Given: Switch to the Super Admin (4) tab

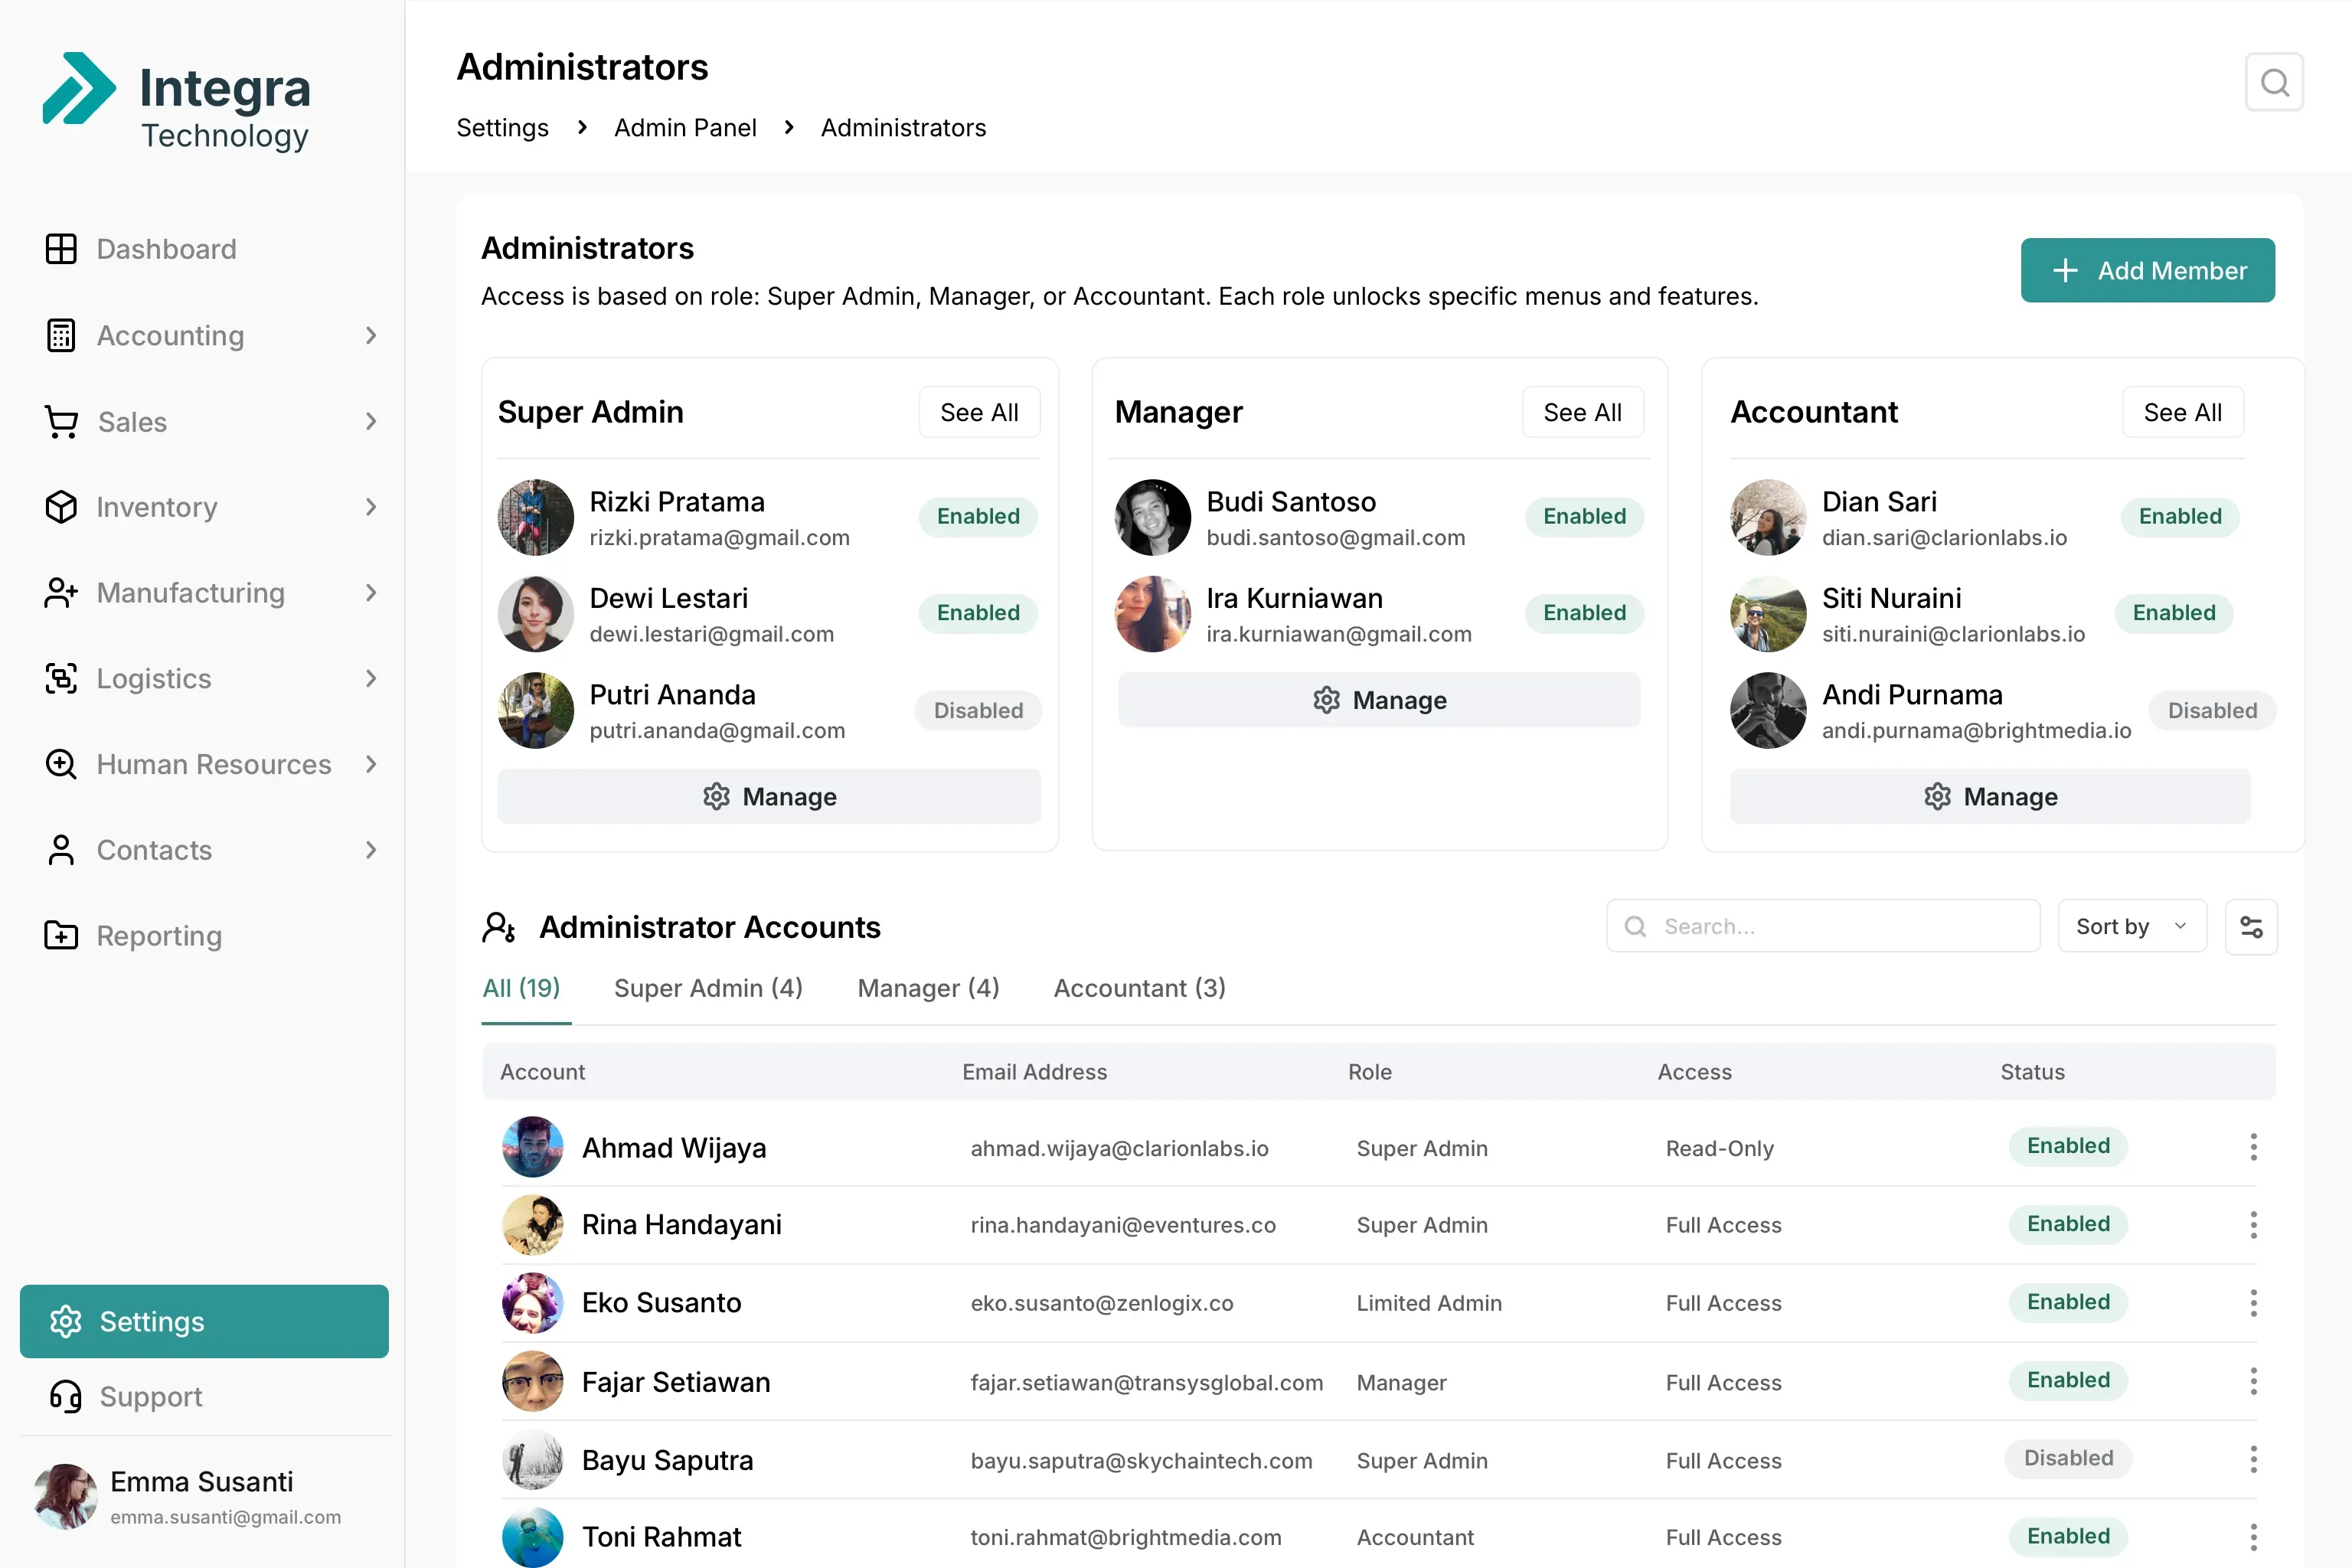Looking at the screenshot, I should pyautogui.click(x=708, y=988).
